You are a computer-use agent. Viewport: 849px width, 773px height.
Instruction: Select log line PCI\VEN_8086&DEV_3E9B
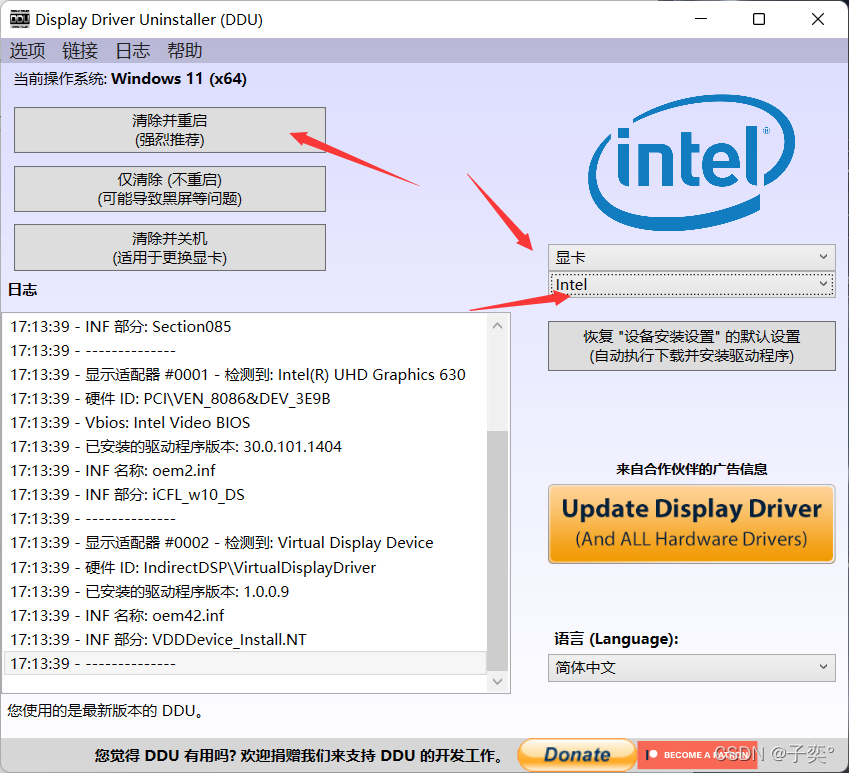point(245,398)
